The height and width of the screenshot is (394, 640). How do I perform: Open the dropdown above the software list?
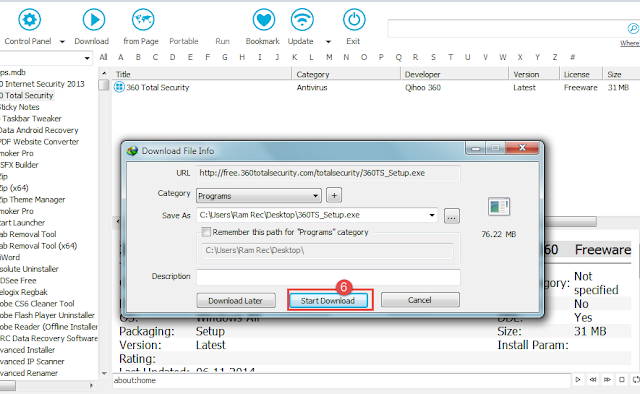pos(87,58)
